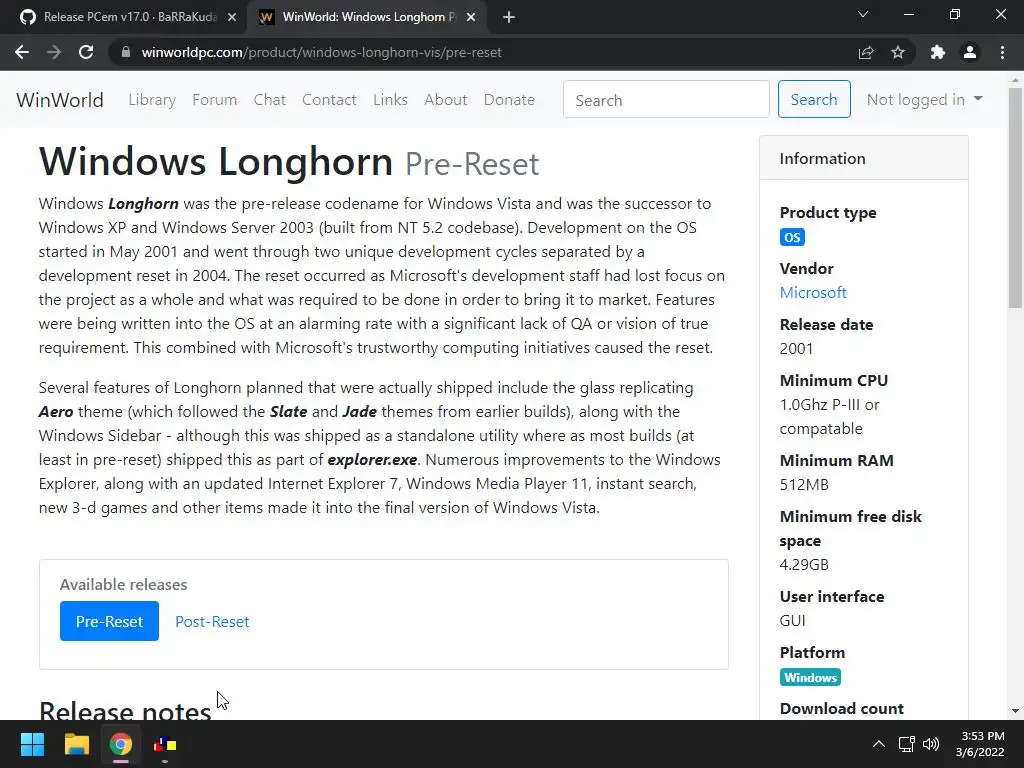This screenshot has width=1024, height=768.
Task: Open a new browser tab
Action: click(x=509, y=17)
